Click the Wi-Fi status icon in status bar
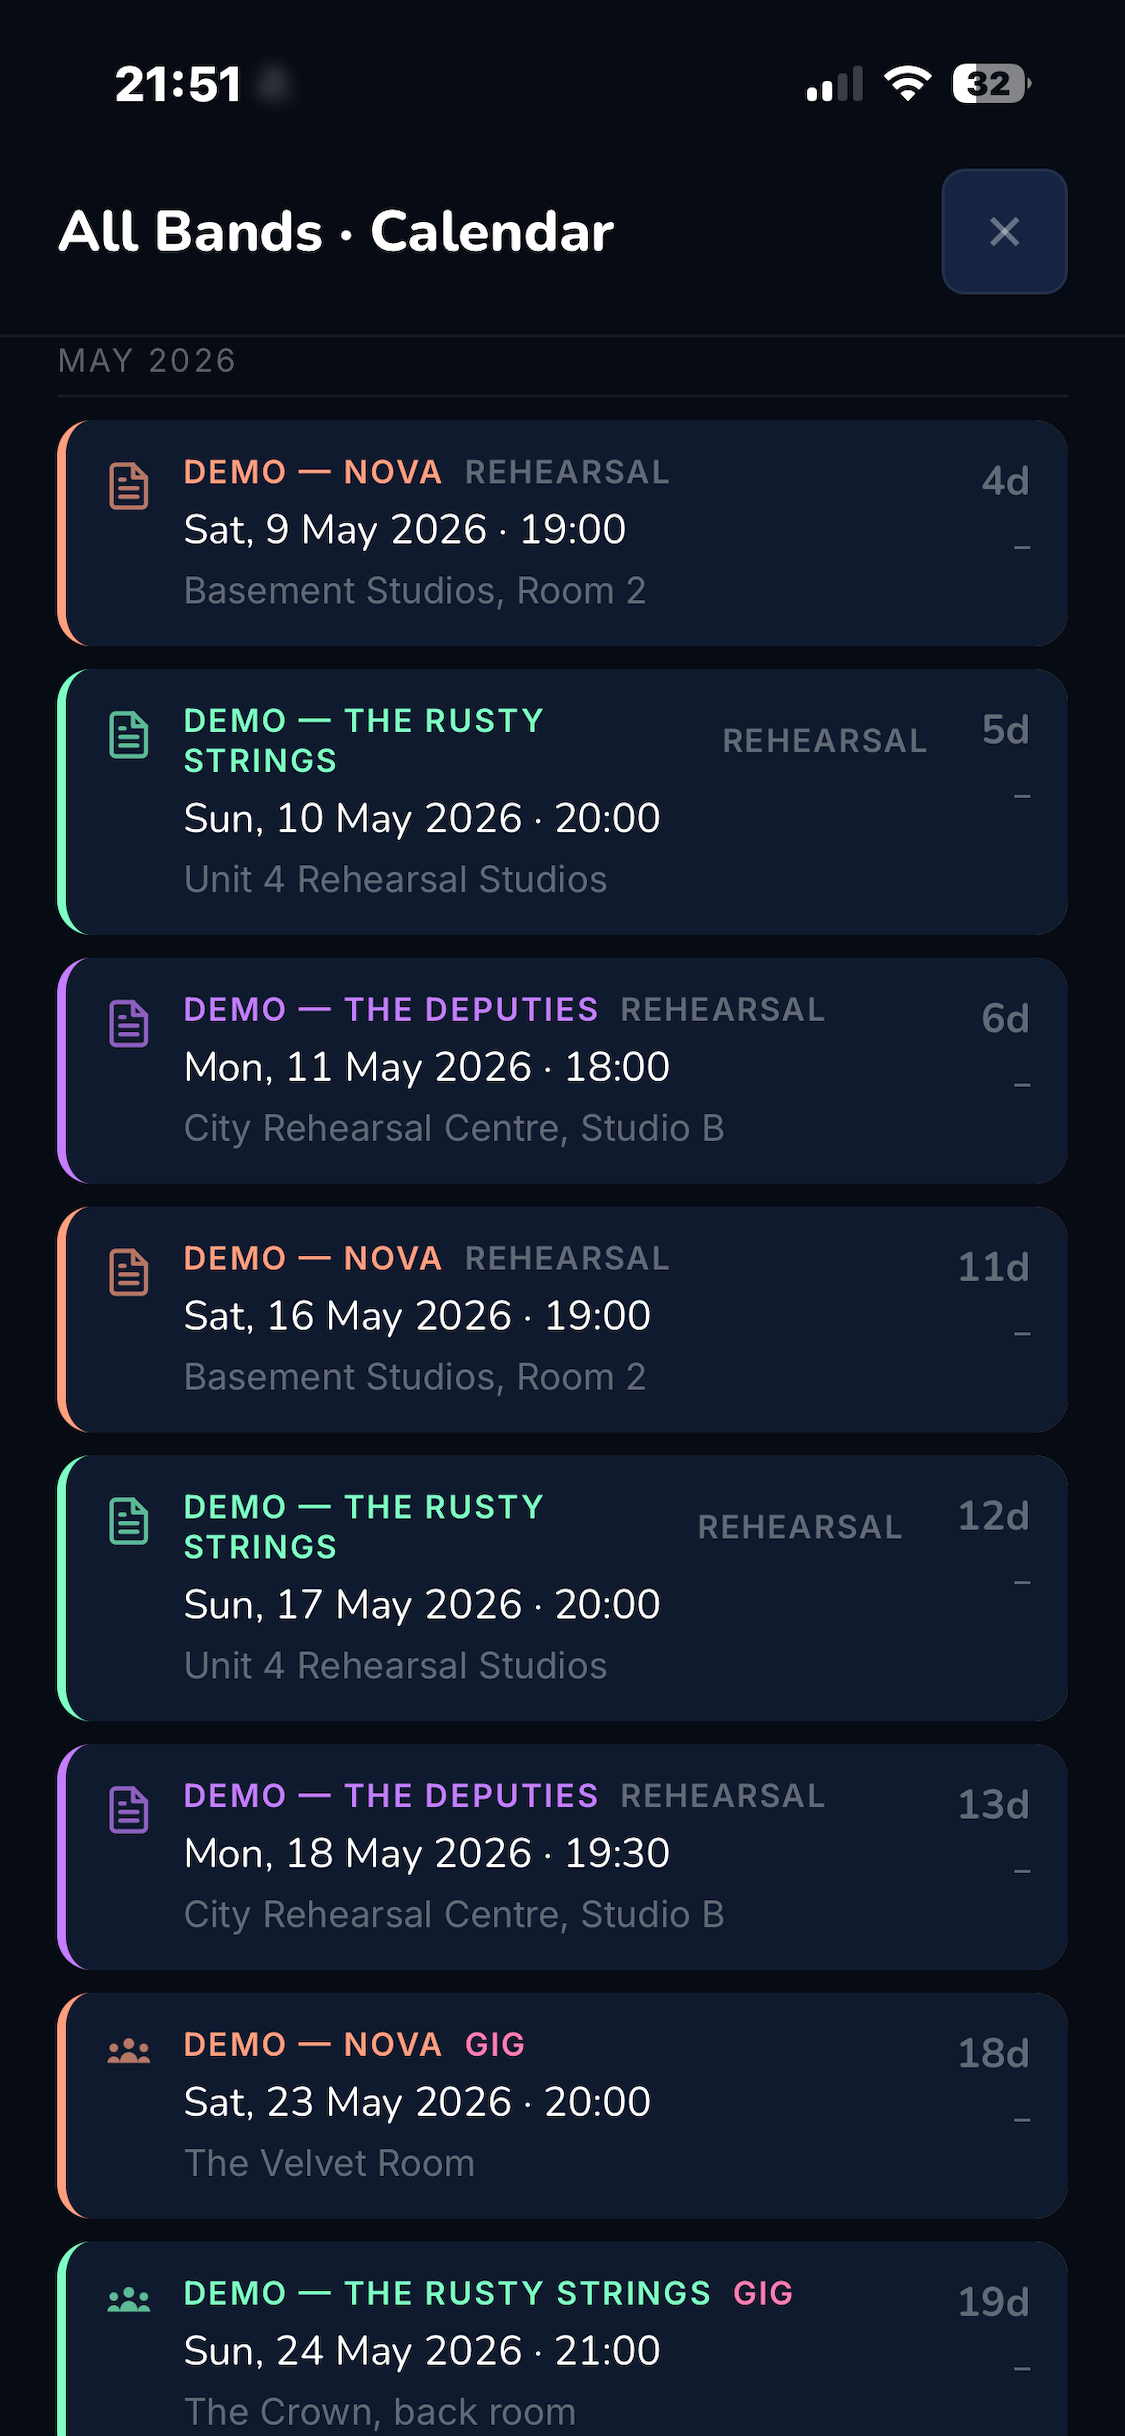The image size is (1125, 2436). [x=908, y=83]
